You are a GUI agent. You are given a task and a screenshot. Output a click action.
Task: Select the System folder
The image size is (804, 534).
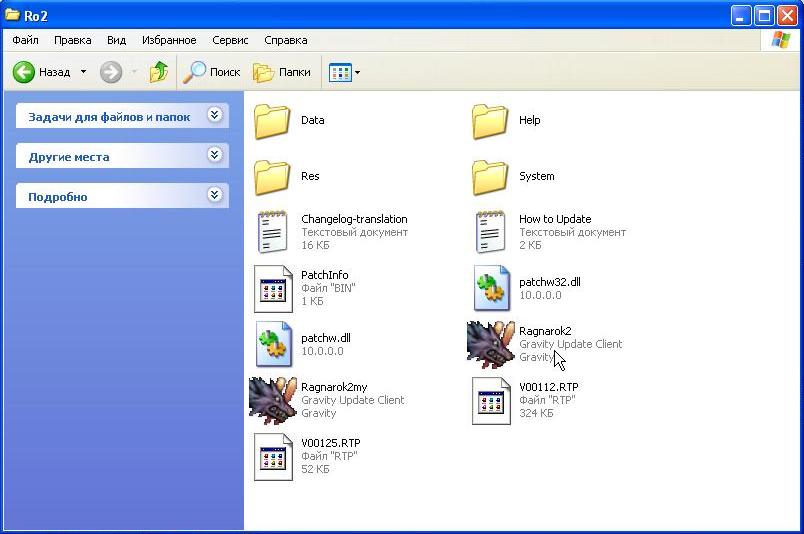coord(491,177)
